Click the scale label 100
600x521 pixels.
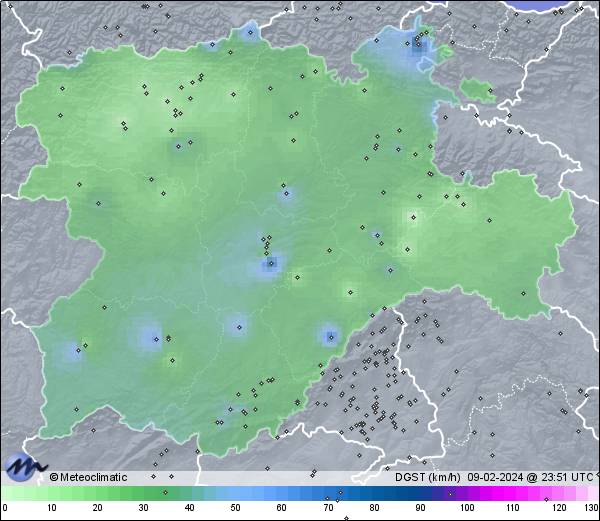467,508
